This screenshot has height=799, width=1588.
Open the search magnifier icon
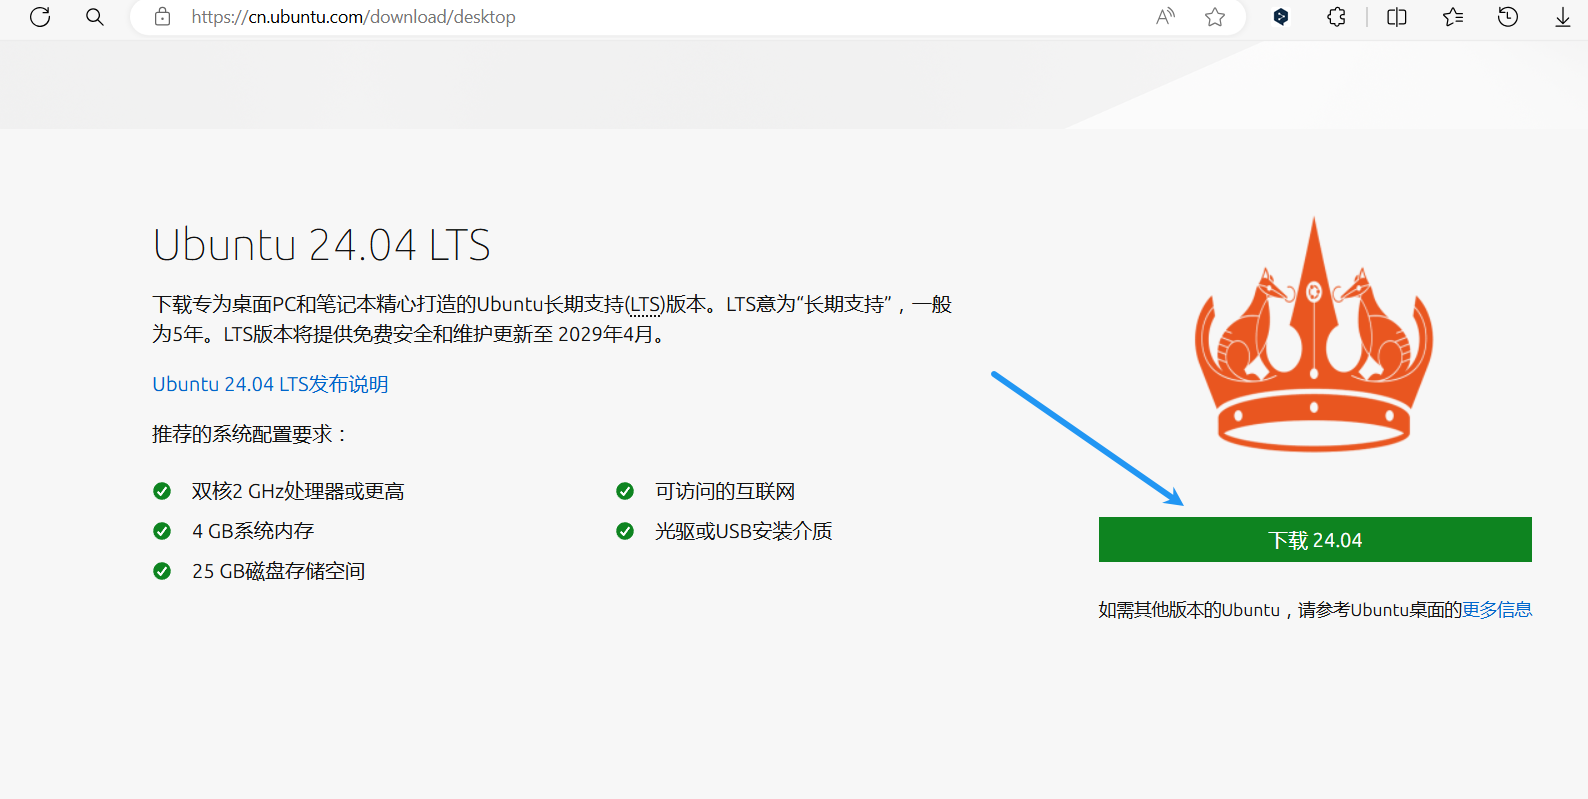pyautogui.click(x=95, y=17)
